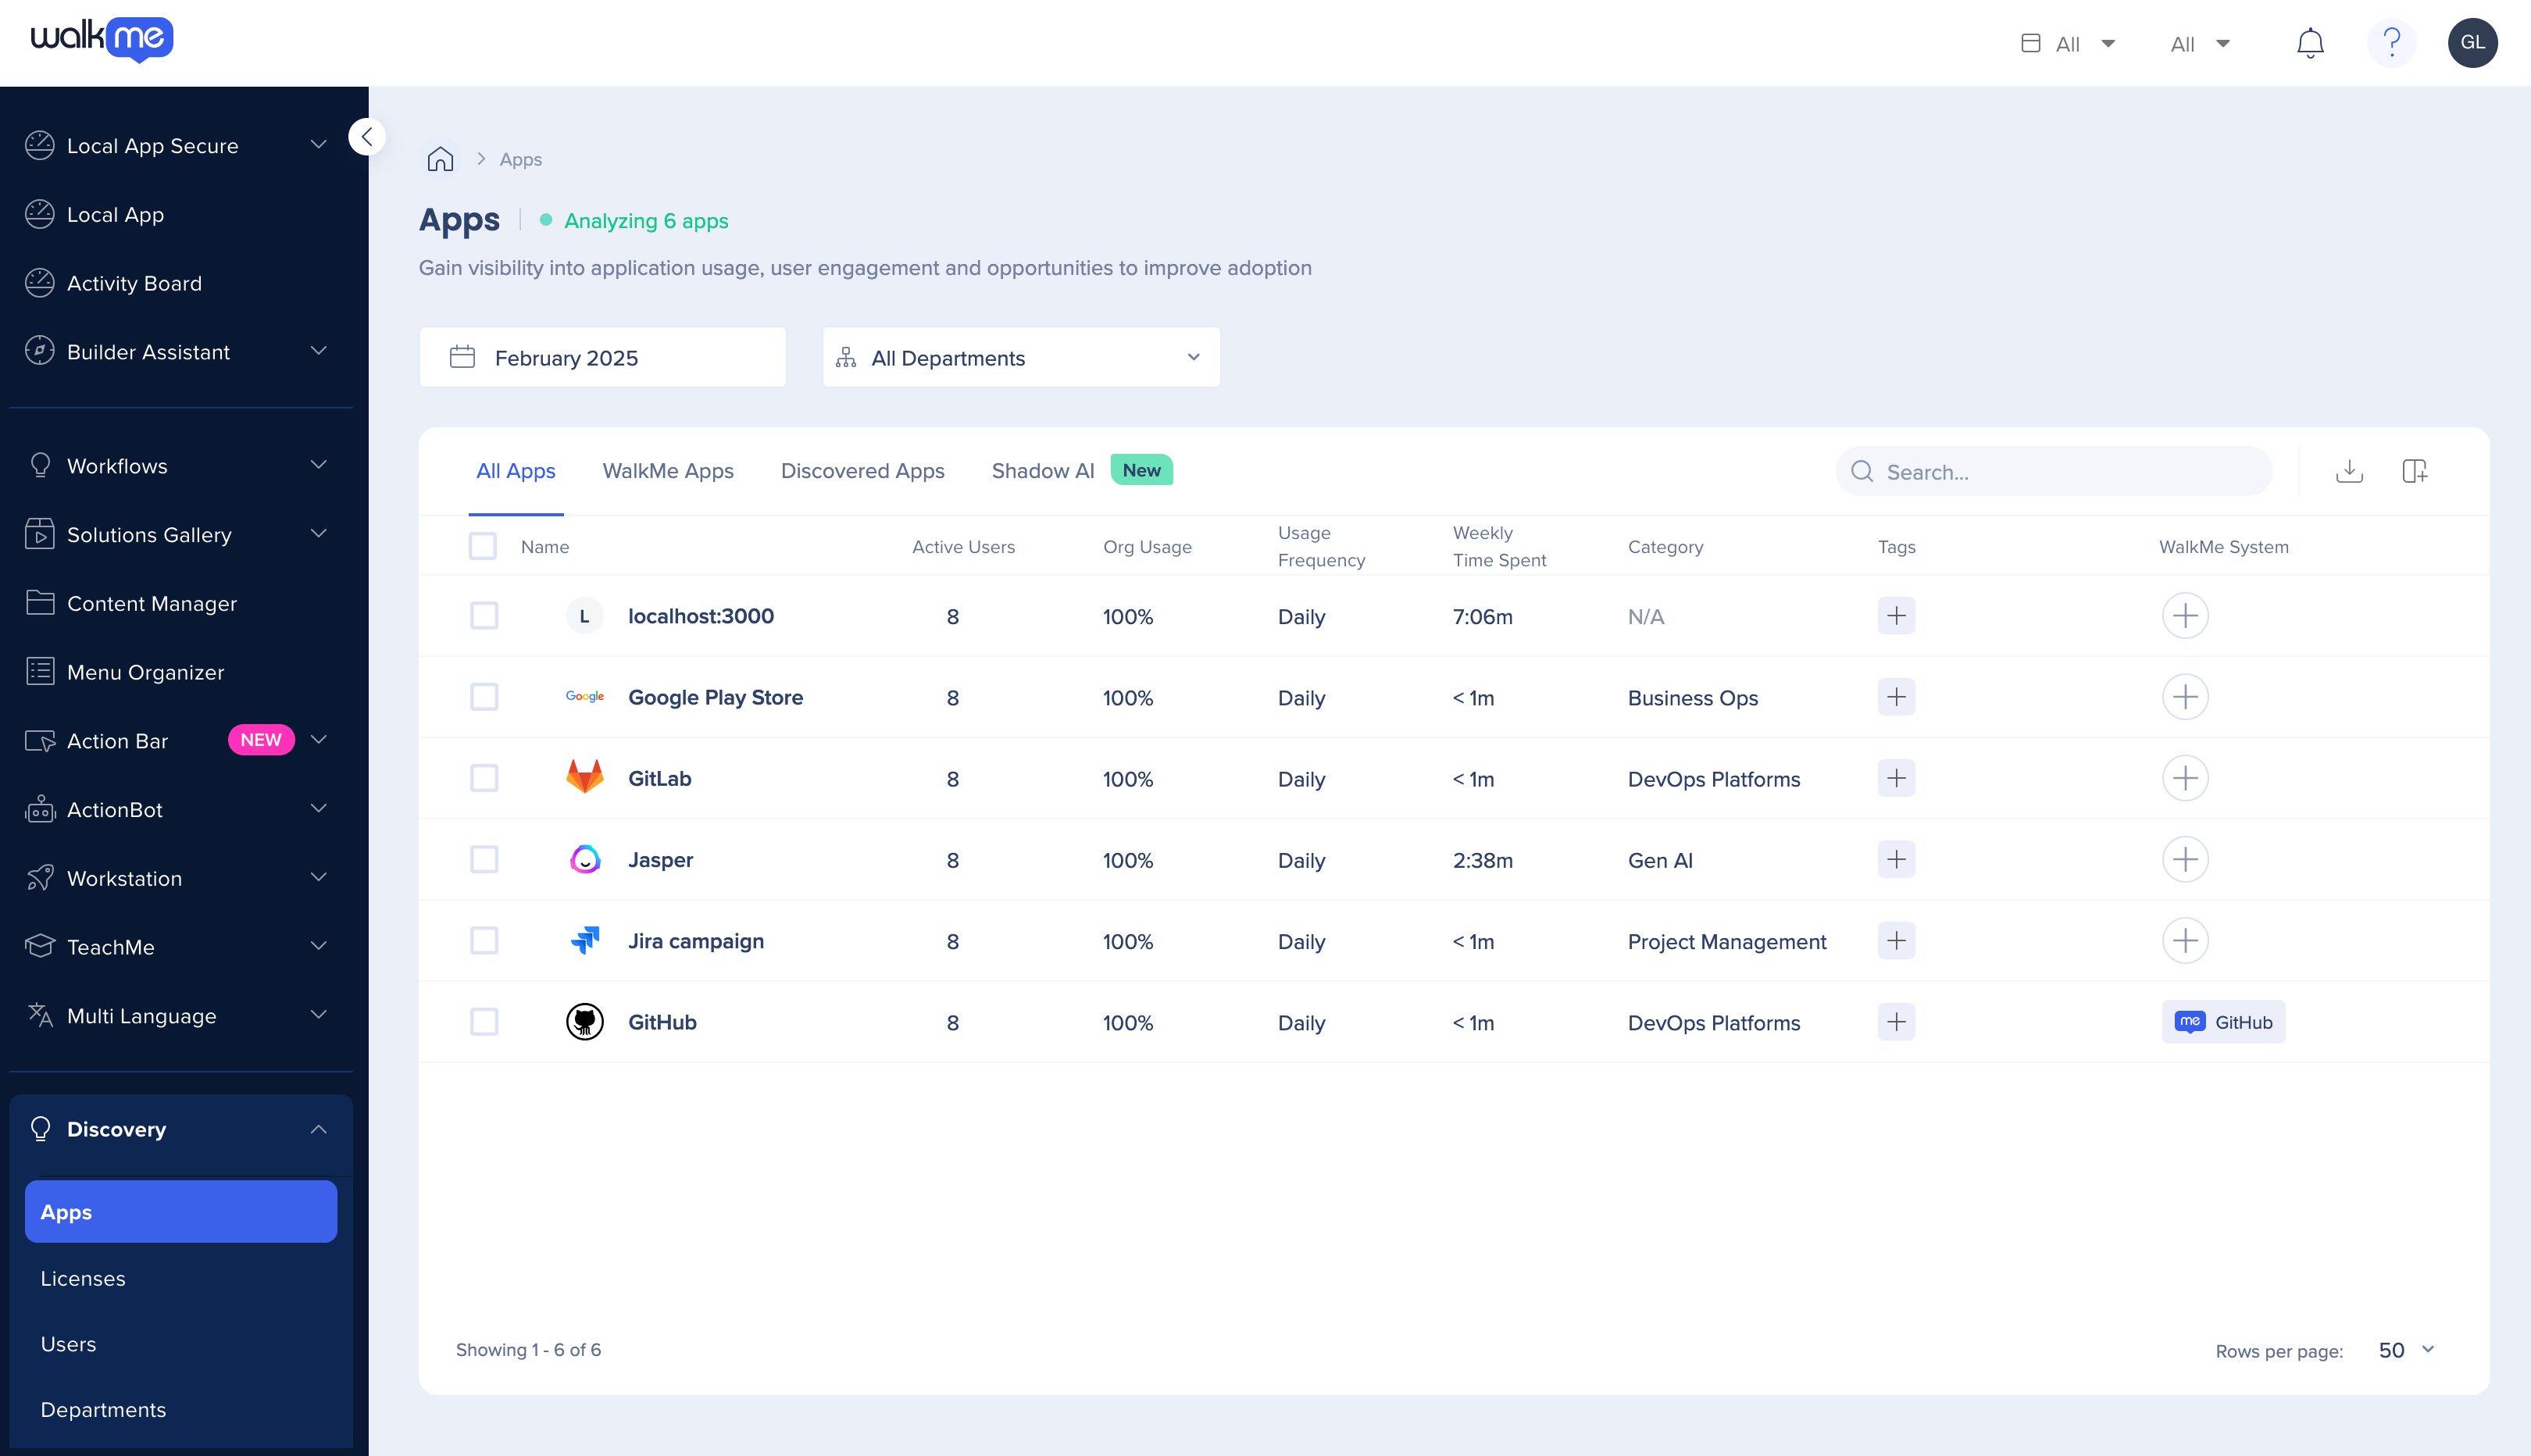Open the All Departments dropdown

click(1020, 358)
